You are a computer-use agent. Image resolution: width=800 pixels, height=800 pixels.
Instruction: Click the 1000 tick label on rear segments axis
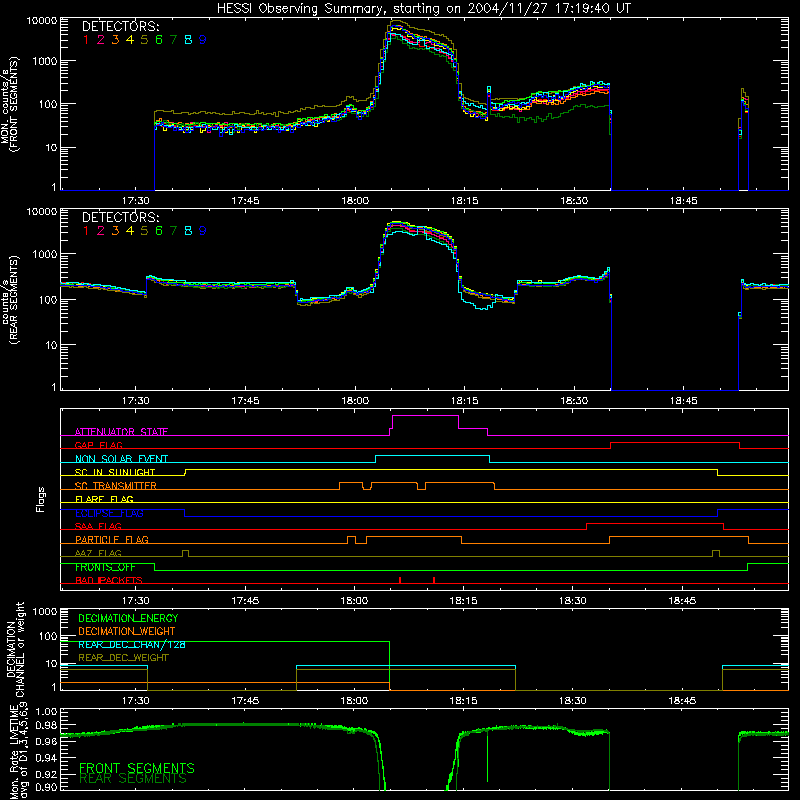tap(45, 254)
